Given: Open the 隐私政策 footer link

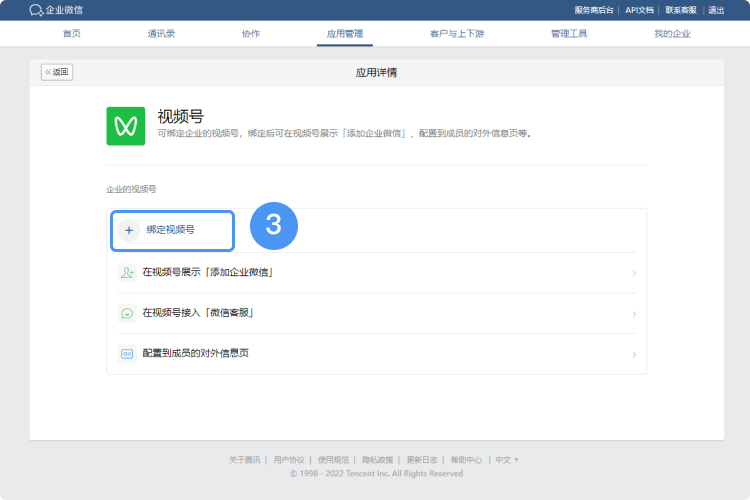Looking at the screenshot, I should 376,460.
